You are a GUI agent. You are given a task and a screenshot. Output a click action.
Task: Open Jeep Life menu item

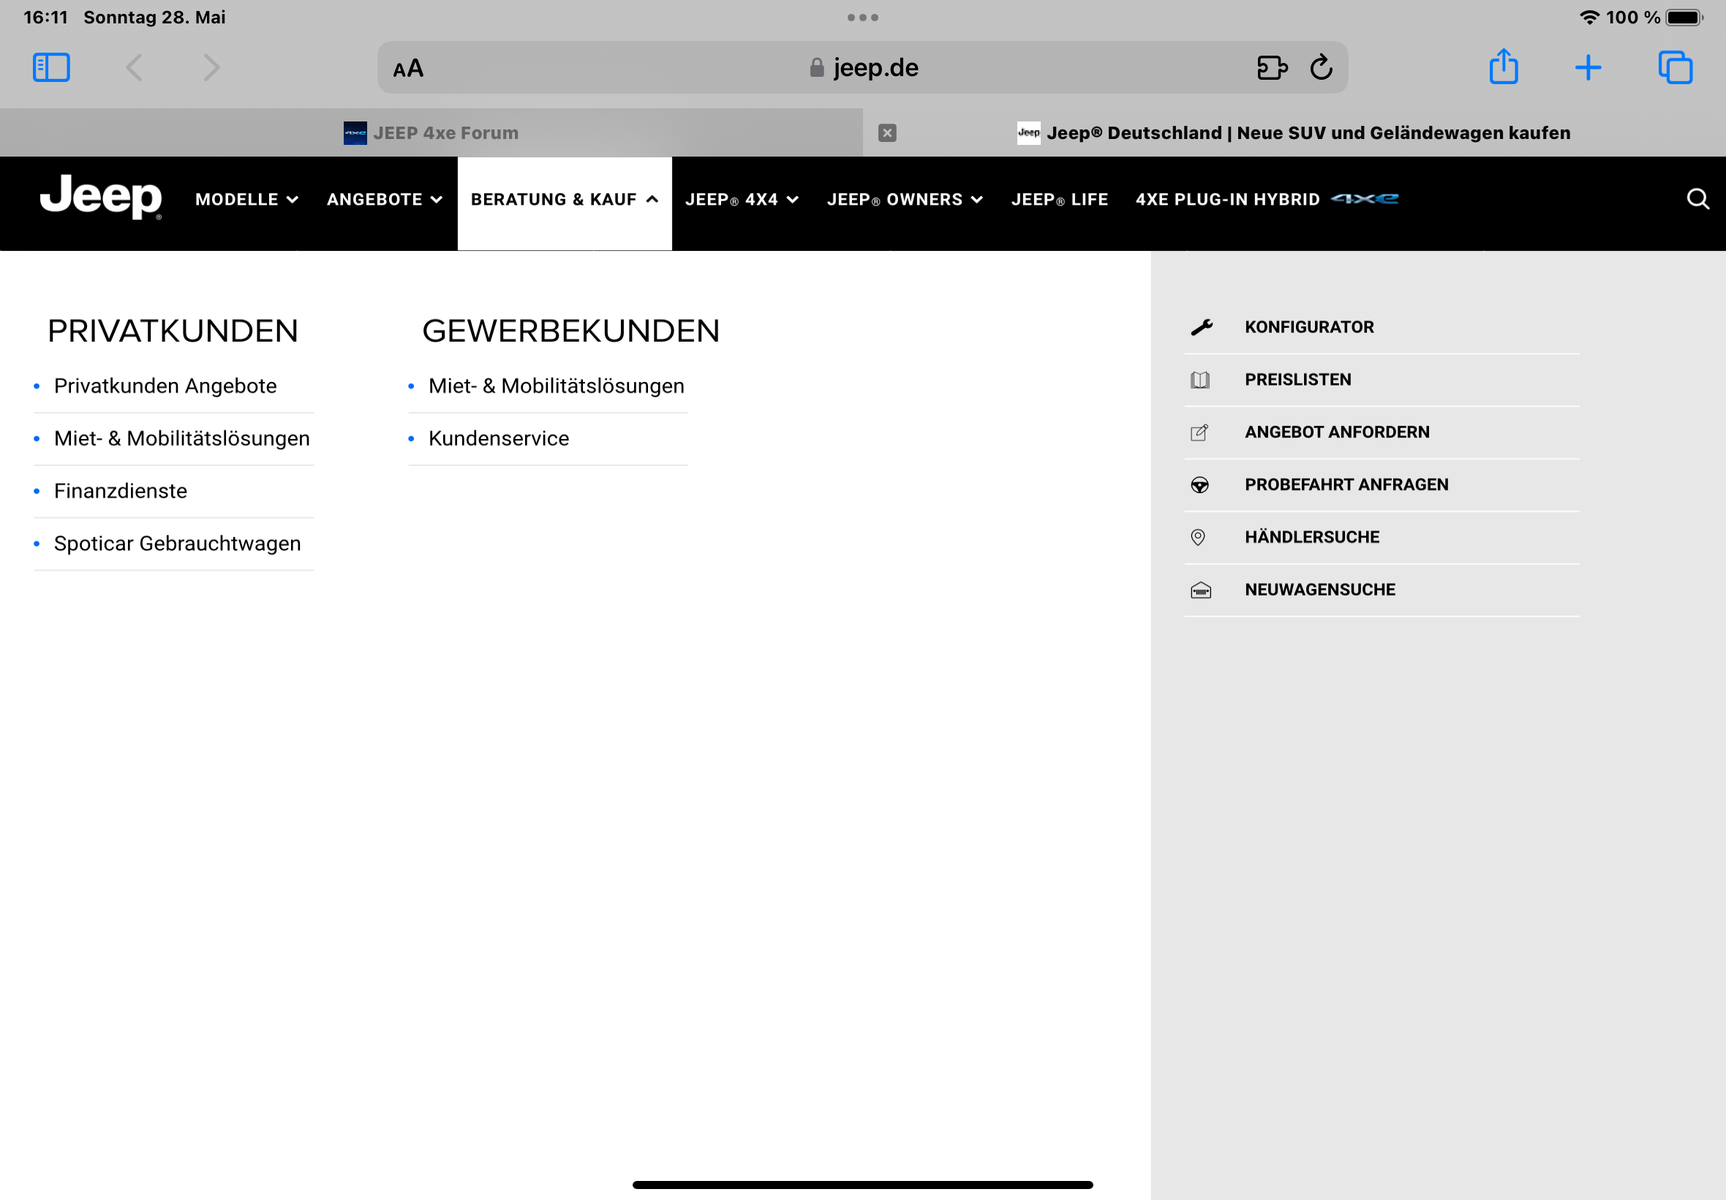click(x=1059, y=199)
